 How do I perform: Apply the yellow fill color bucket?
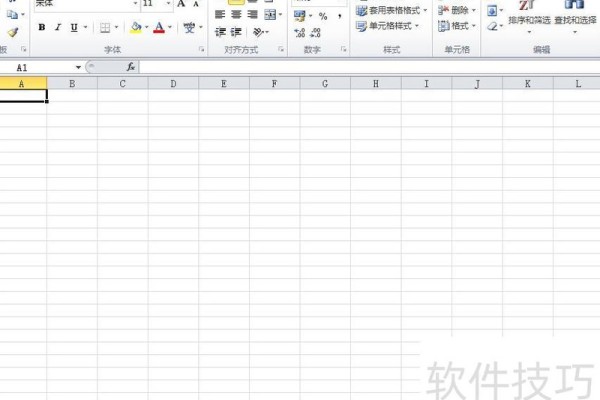(136, 27)
